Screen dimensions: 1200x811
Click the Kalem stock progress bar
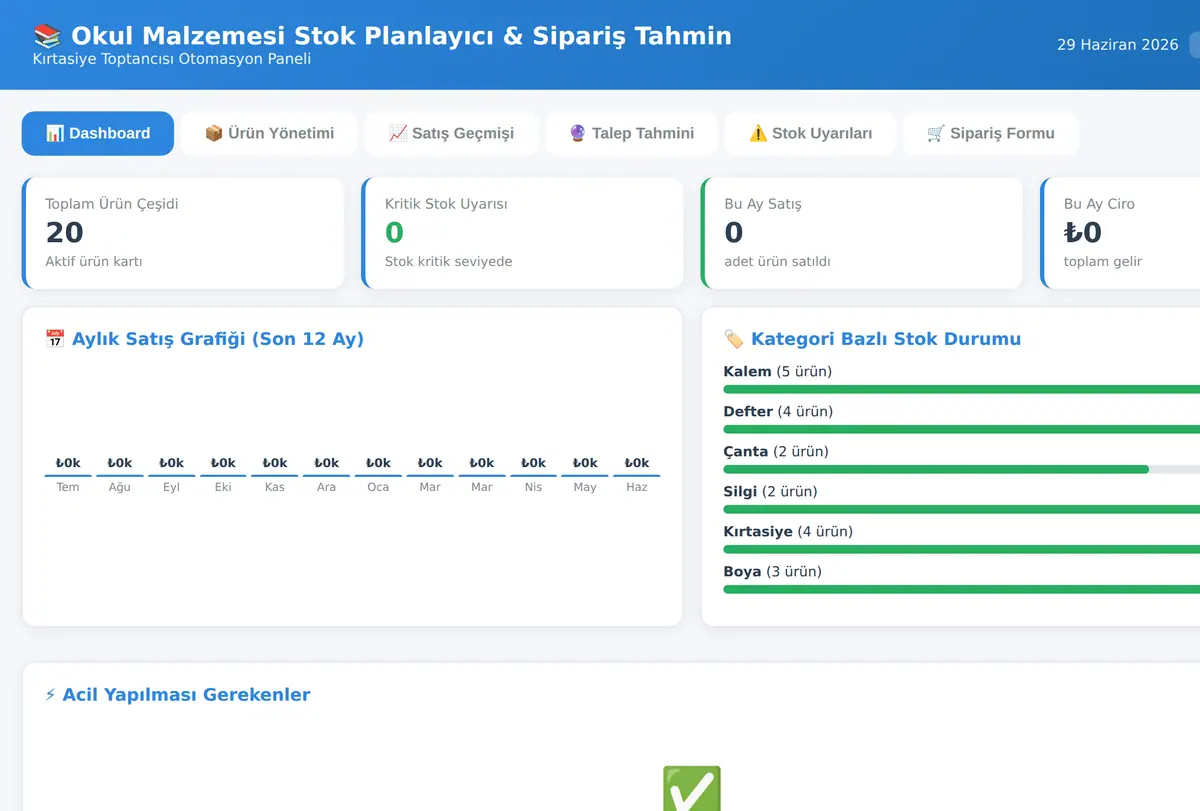tap(961, 389)
